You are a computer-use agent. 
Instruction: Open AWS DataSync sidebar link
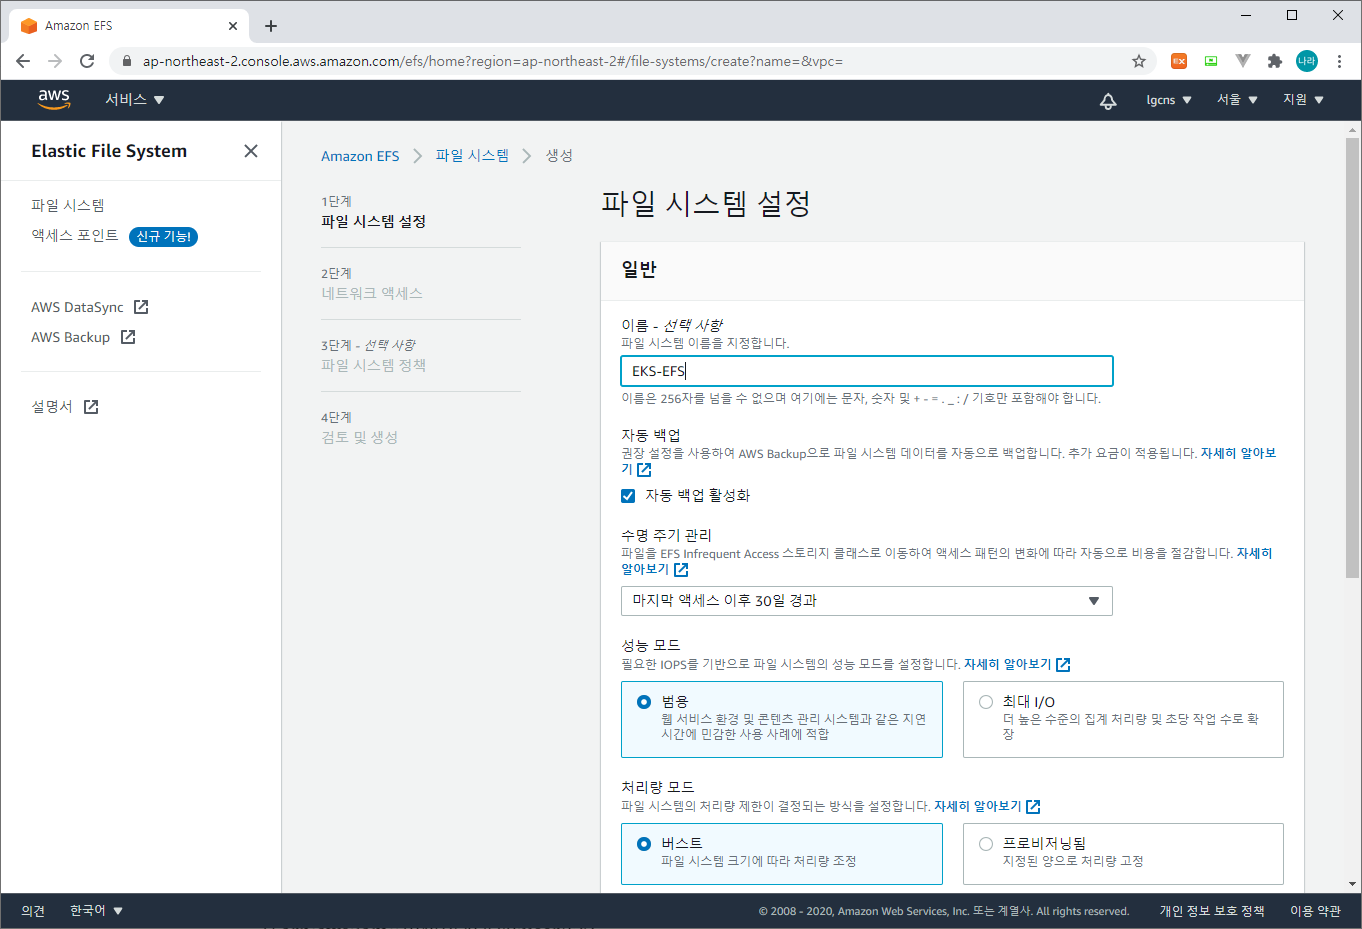pyautogui.click(x=77, y=307)
